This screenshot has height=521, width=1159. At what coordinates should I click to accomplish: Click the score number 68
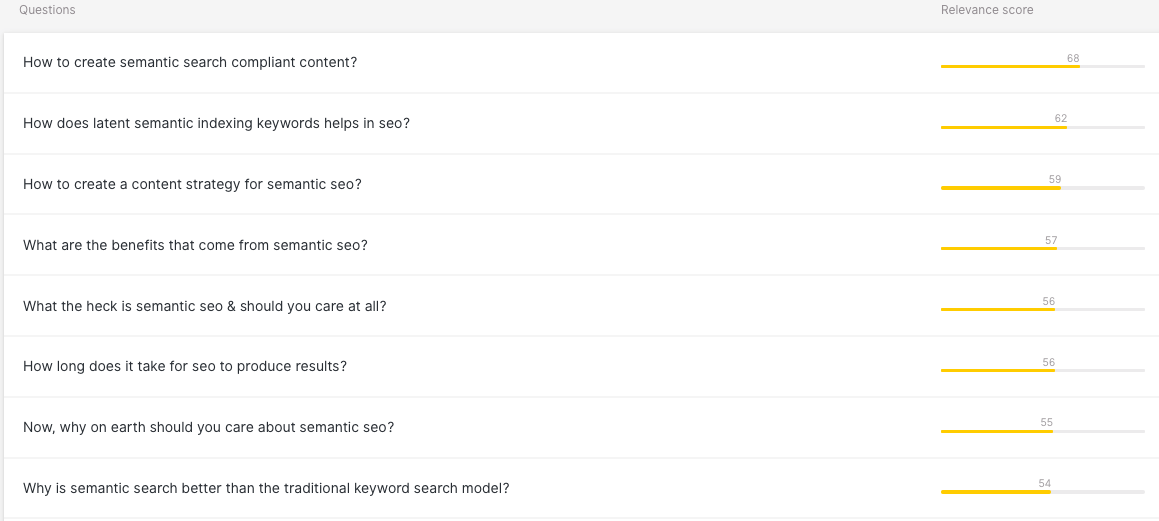tap(1073, 58)
